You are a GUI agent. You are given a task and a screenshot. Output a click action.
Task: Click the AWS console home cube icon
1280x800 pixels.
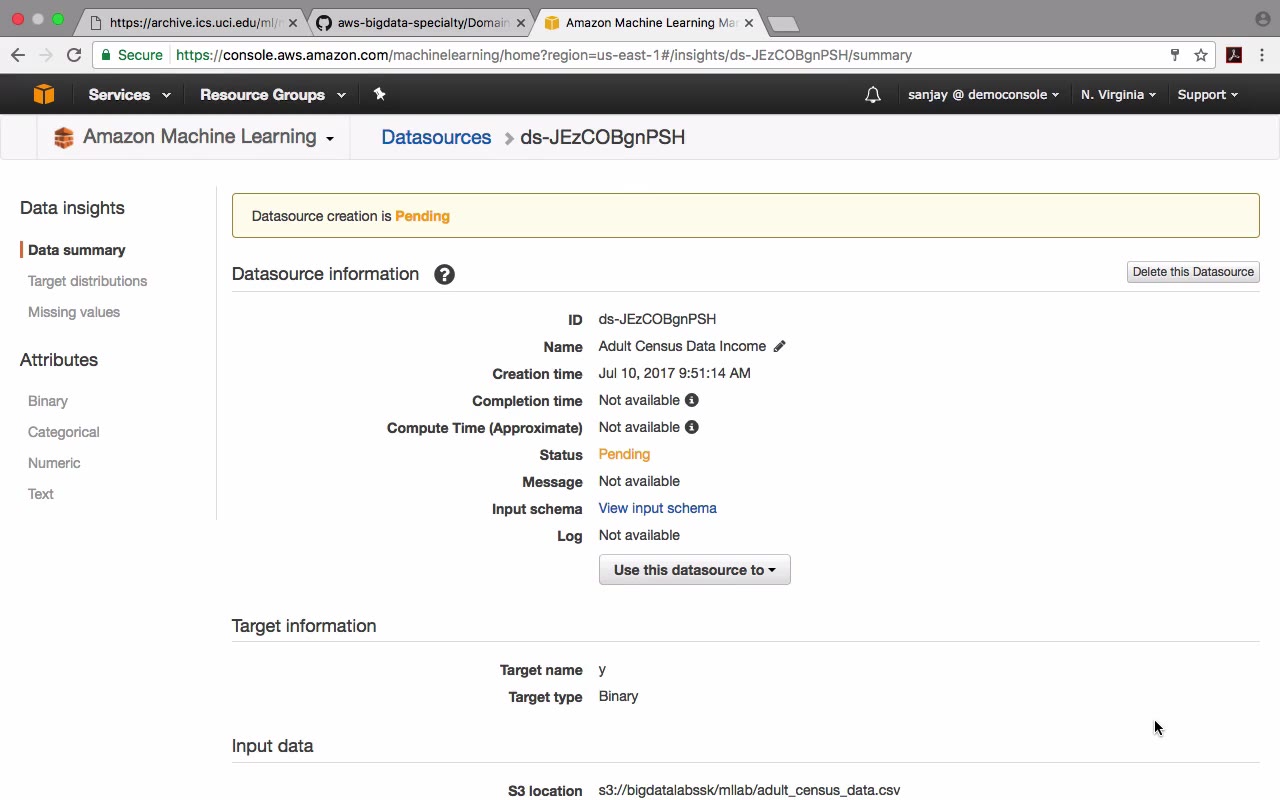pyautogui.click(x=44, y=94)
